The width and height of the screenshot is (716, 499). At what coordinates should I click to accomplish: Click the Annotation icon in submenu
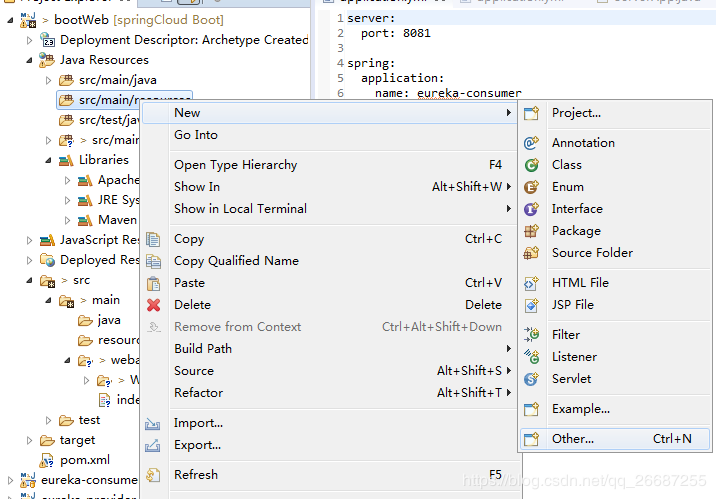[532, 143]
